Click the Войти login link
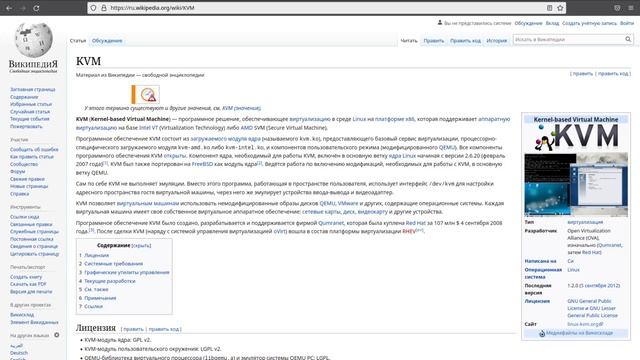Screen dimensions: 640x360 627,23
